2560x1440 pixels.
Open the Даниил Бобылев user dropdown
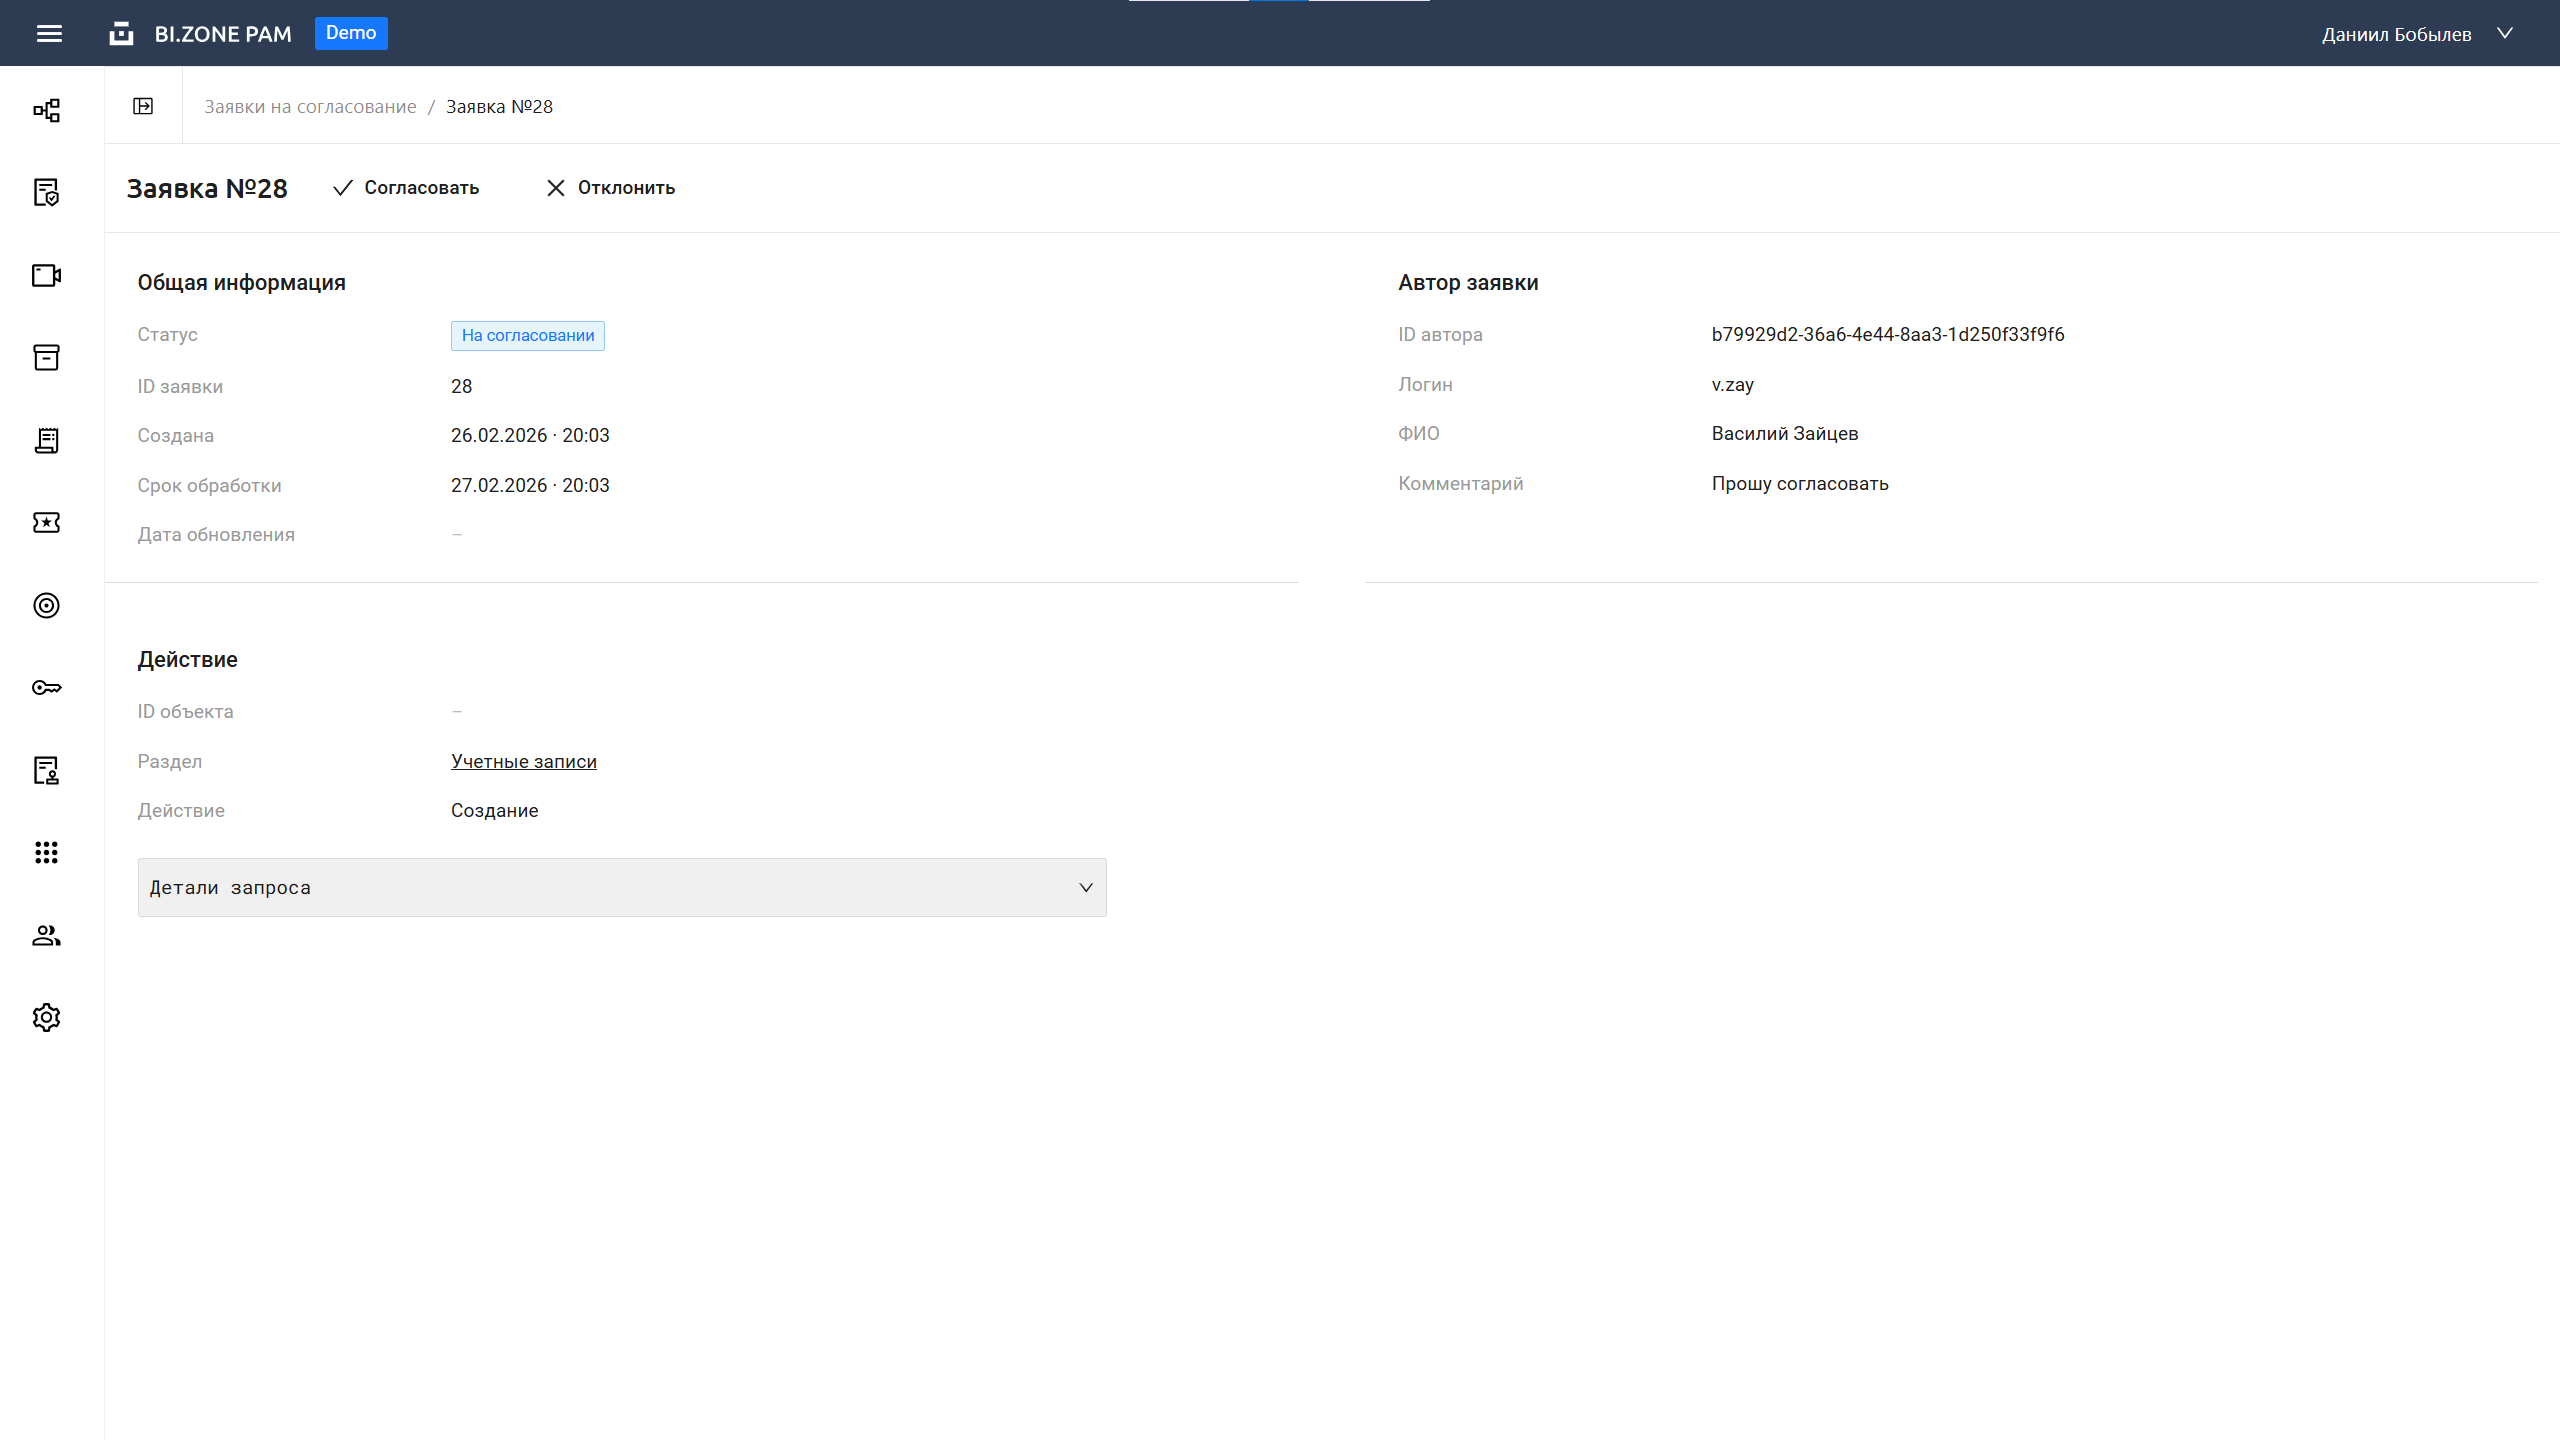[x=2416, y=34]
